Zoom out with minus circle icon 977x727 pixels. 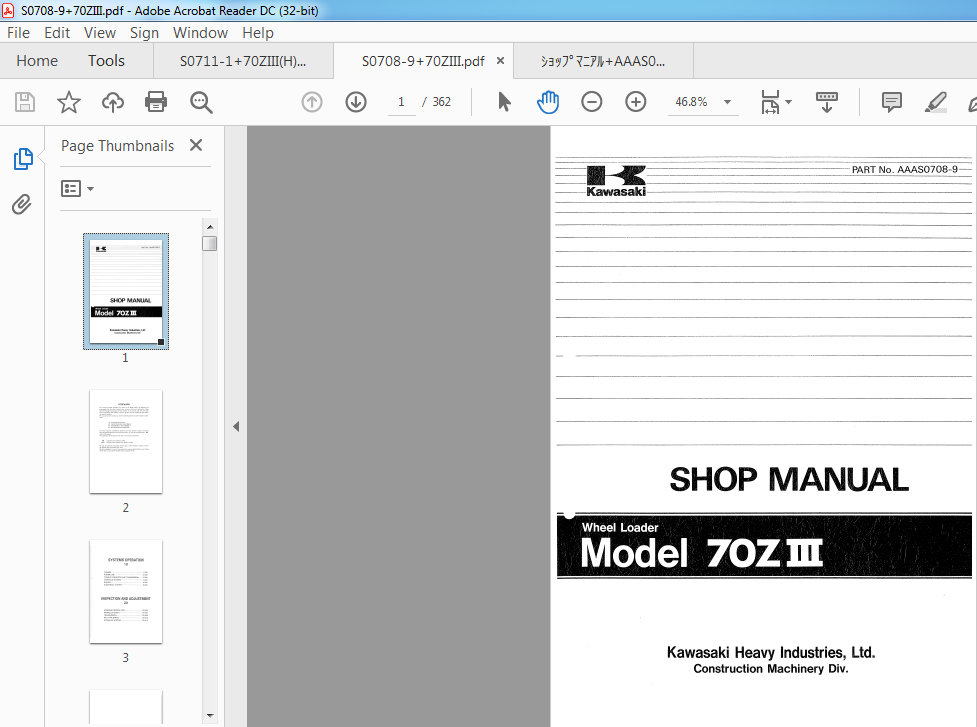tap(591, 102)
